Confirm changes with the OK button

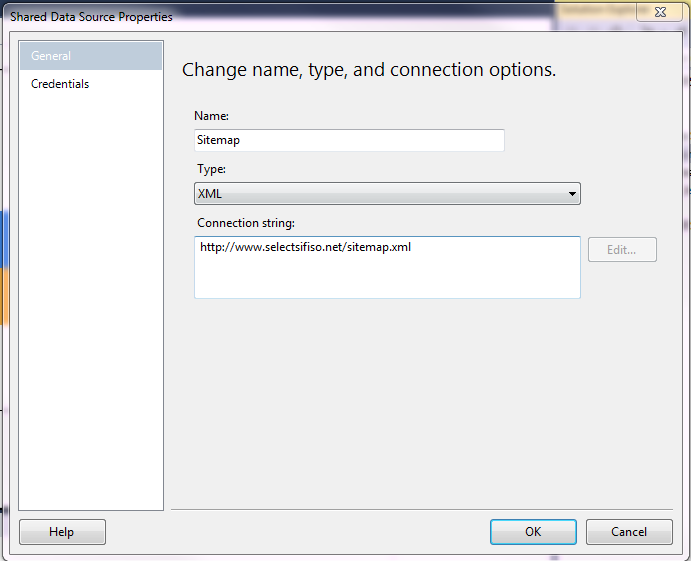533,532
